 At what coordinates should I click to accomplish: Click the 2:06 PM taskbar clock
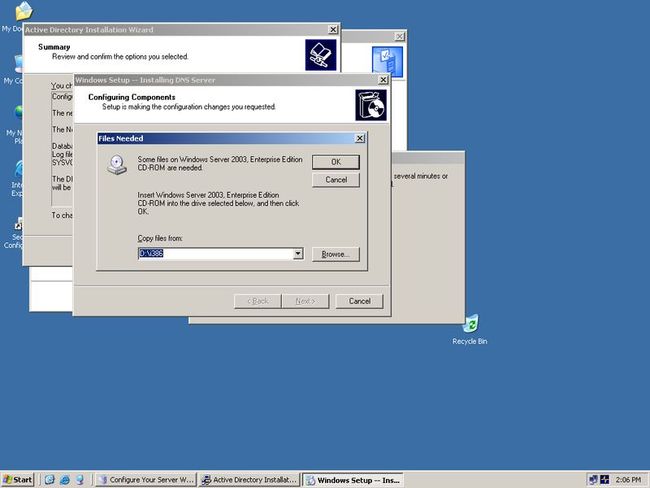[x=628, y=480]
